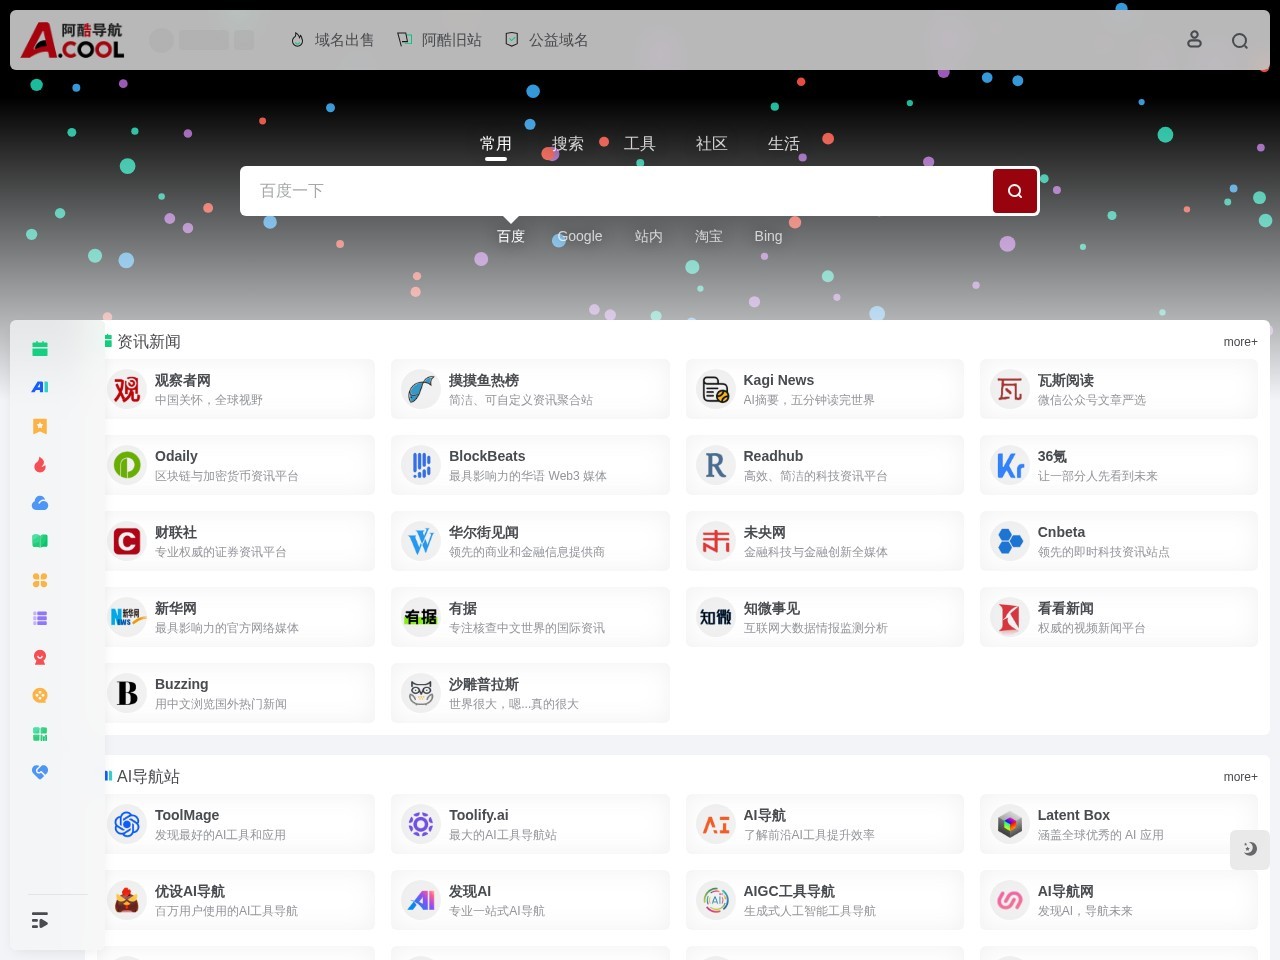
Task: Select 淘宝 as search engine
Action: (x=709, y=236)
